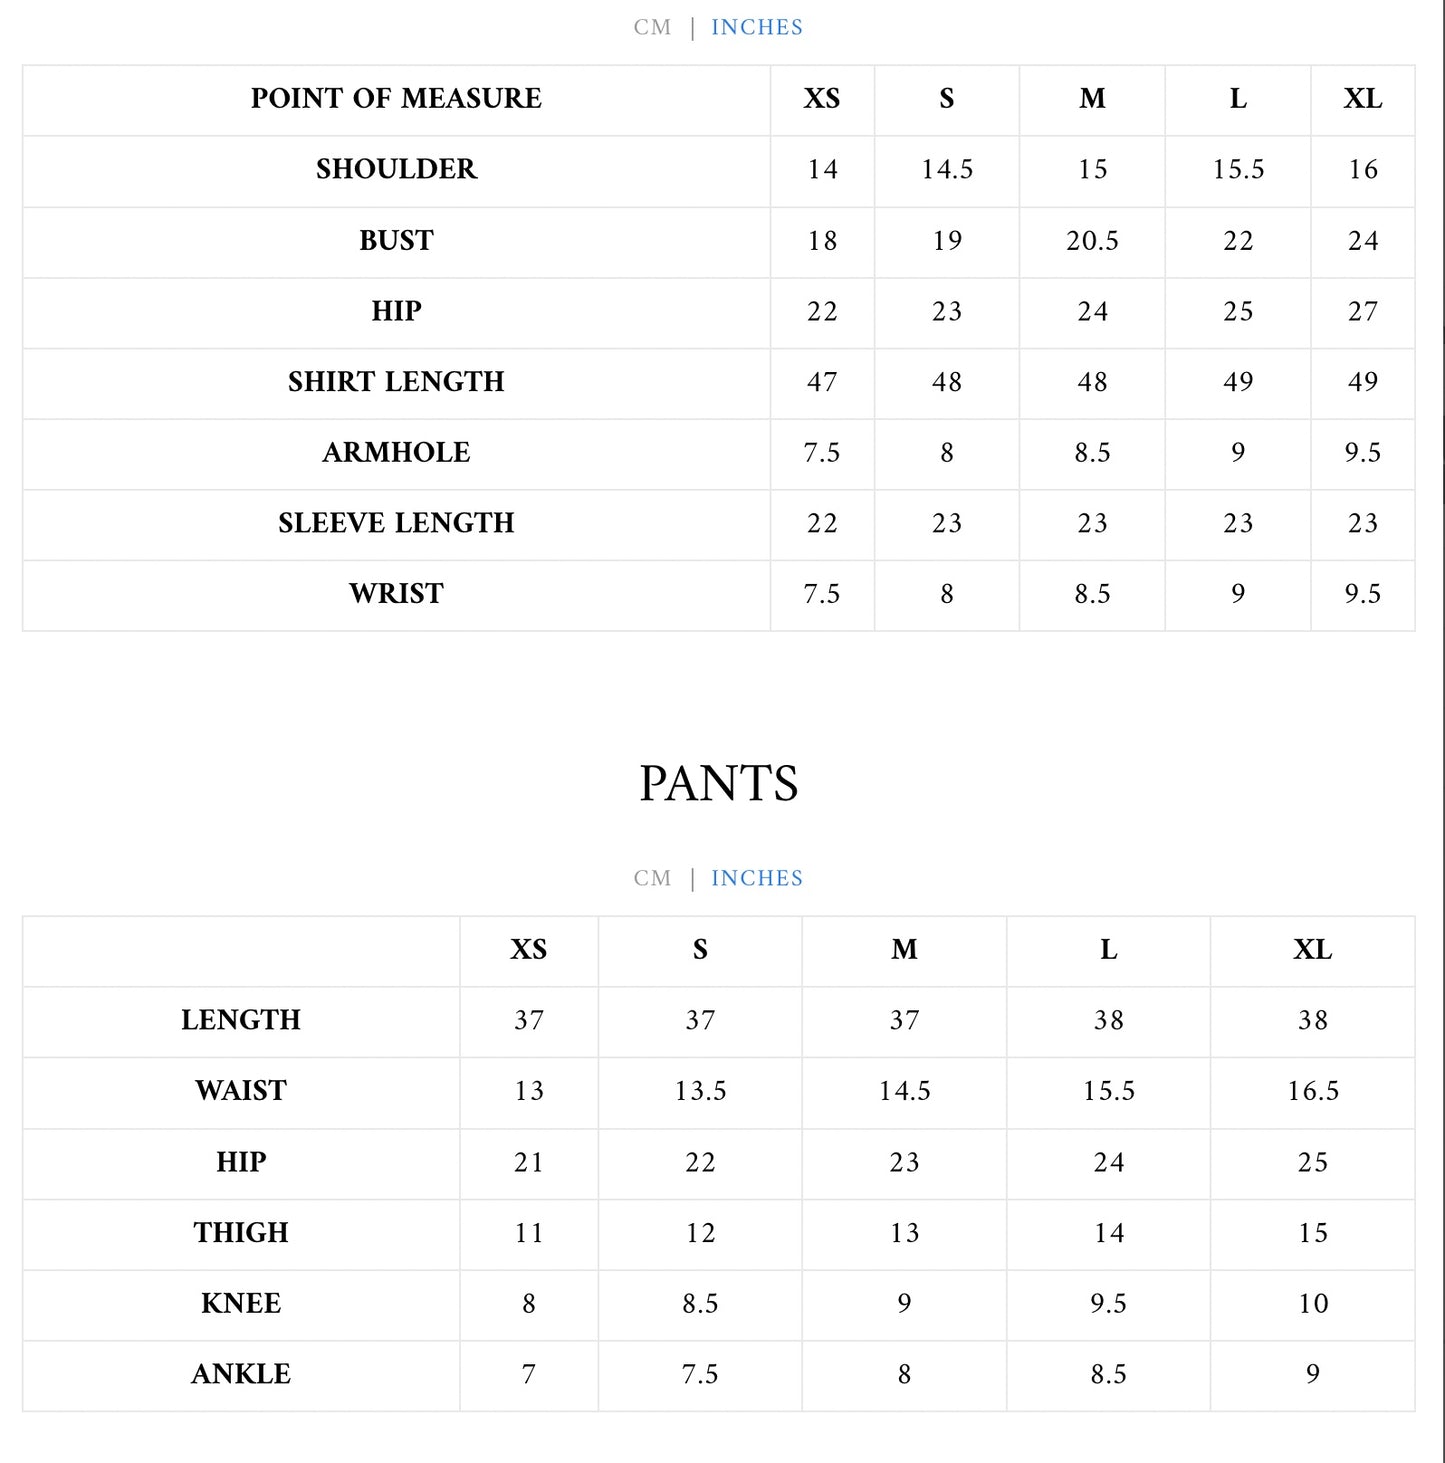Viewport: 1445px width, 1463px height.
Task: Click the waist value 16.5 for XL
Action: pos(1312,1090)
